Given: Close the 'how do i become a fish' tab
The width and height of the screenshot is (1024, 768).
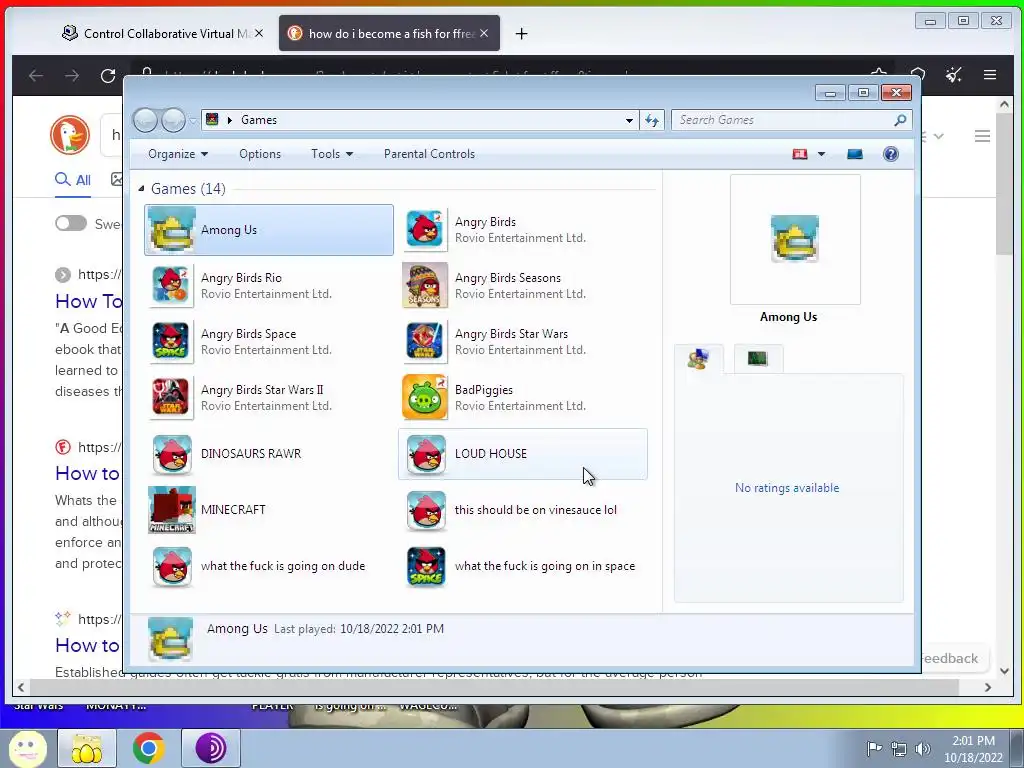Looking at the screenshot, I should tap(484, 33).
